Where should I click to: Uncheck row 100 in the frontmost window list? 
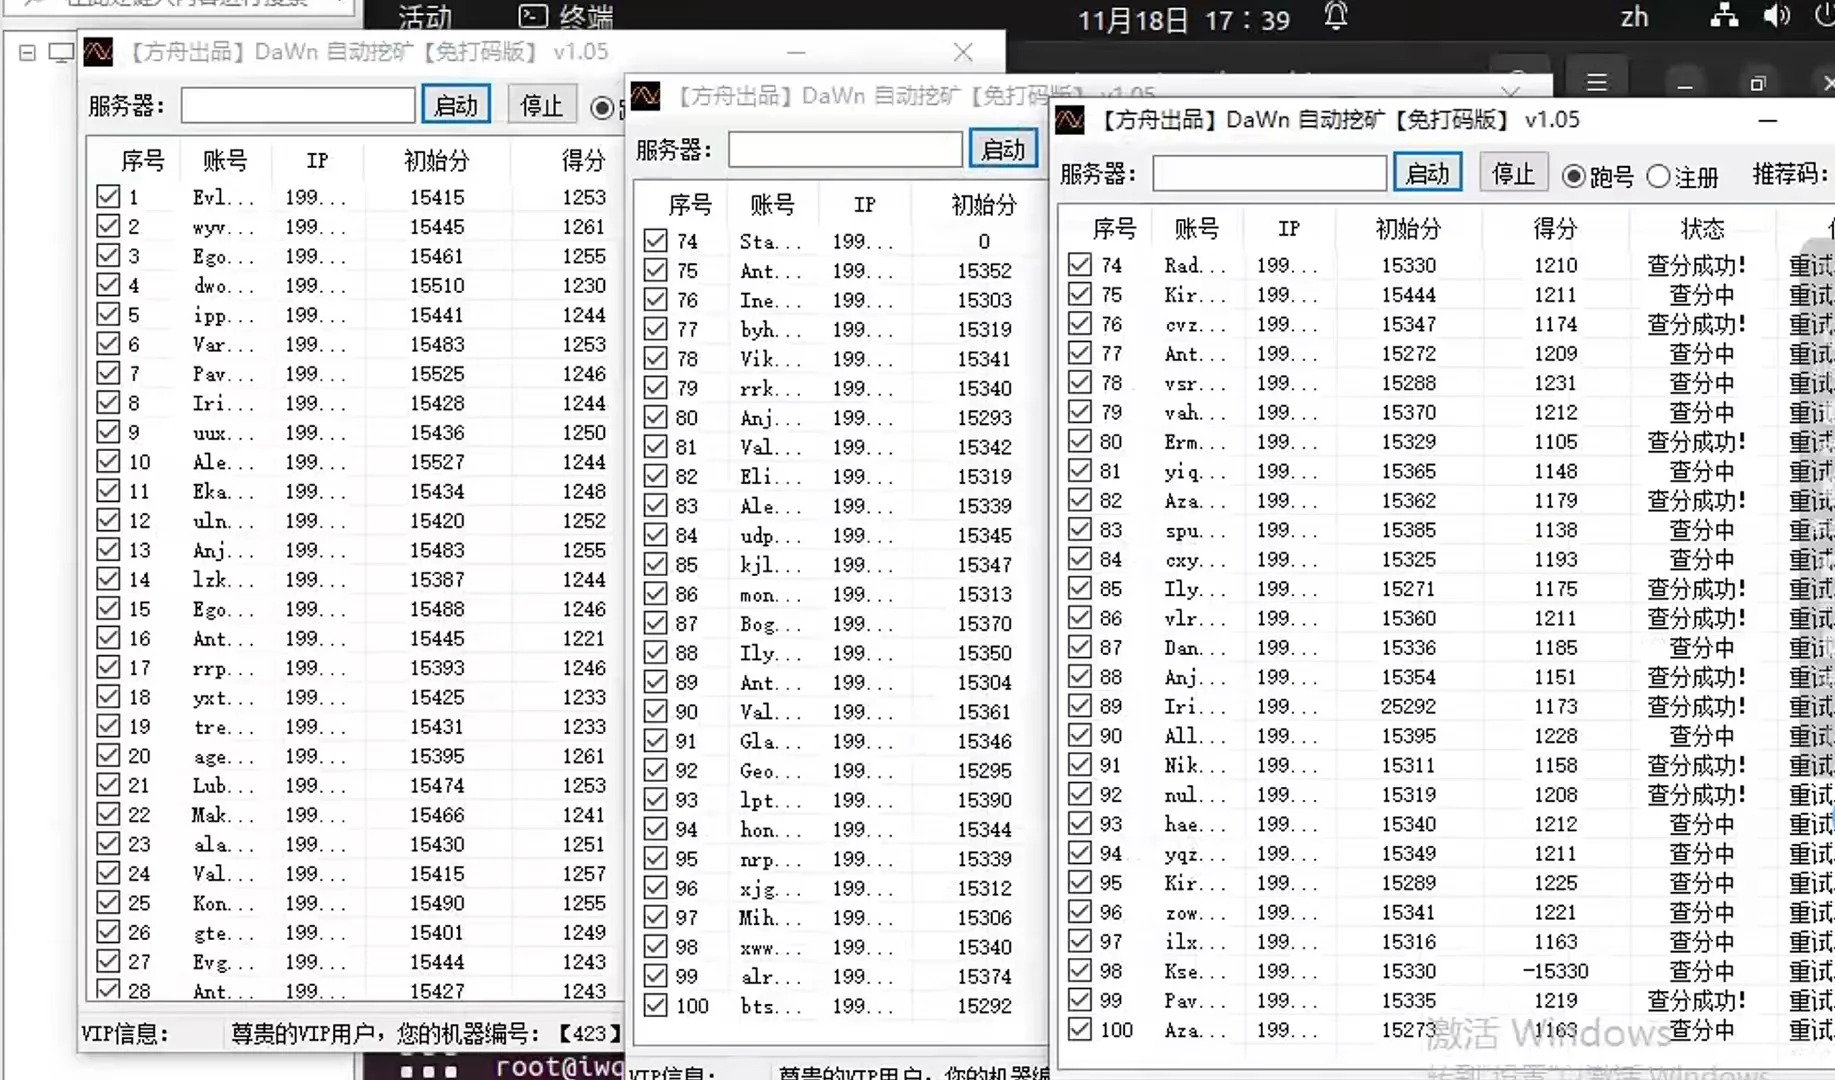click(1080, 1029)
